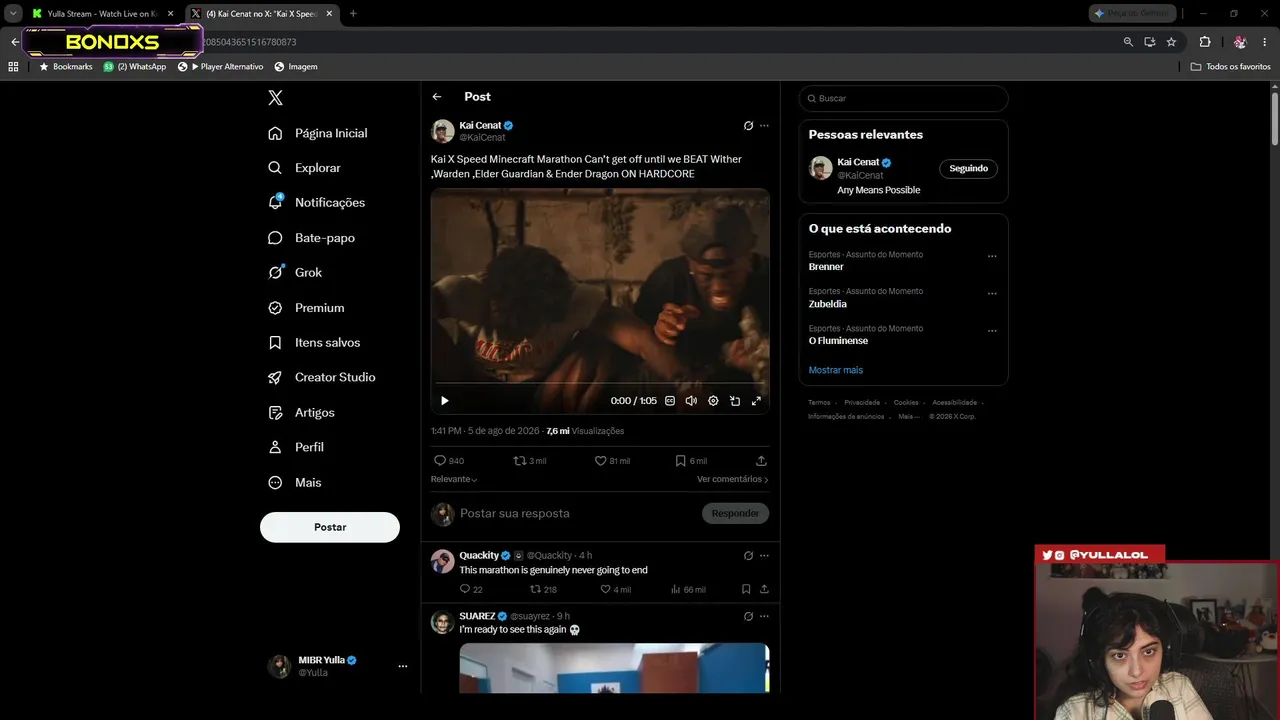View analytics for Quackity's comment
The height and width of the screenshot is (720, 1280).
688,589
